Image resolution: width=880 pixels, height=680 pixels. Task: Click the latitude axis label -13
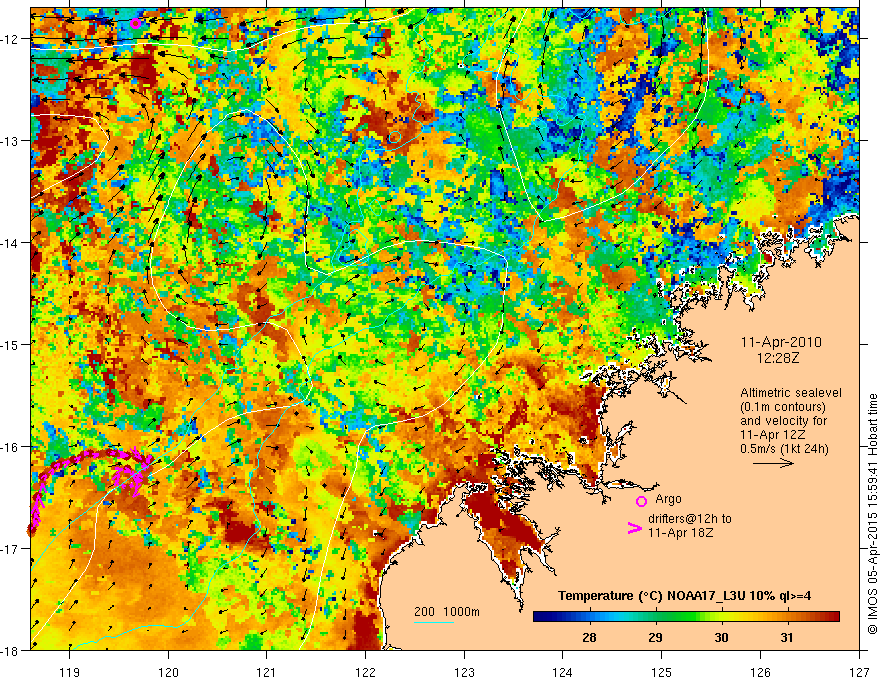click(x=10, y=141)
